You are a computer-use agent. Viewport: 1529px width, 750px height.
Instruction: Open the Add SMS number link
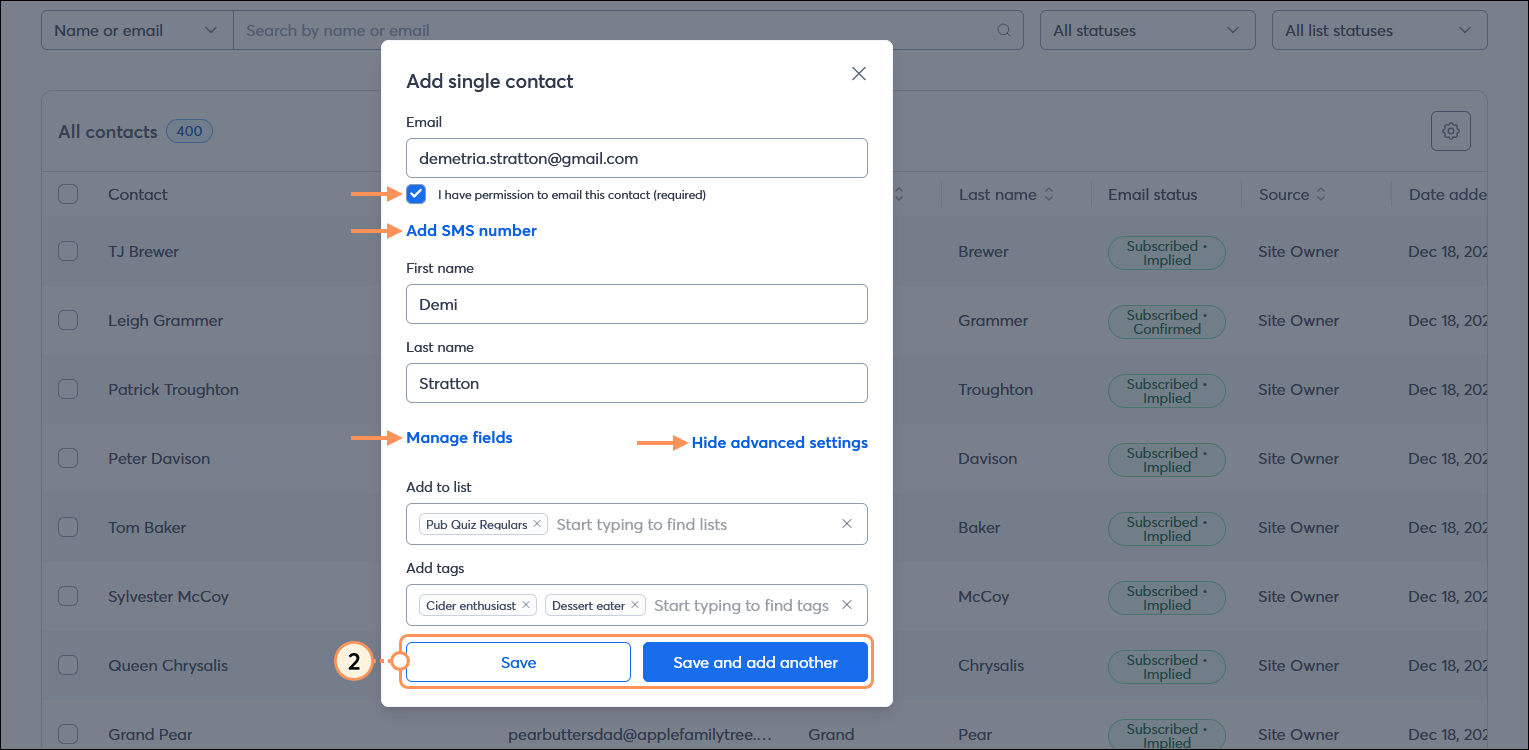click(x=471, y=230)
